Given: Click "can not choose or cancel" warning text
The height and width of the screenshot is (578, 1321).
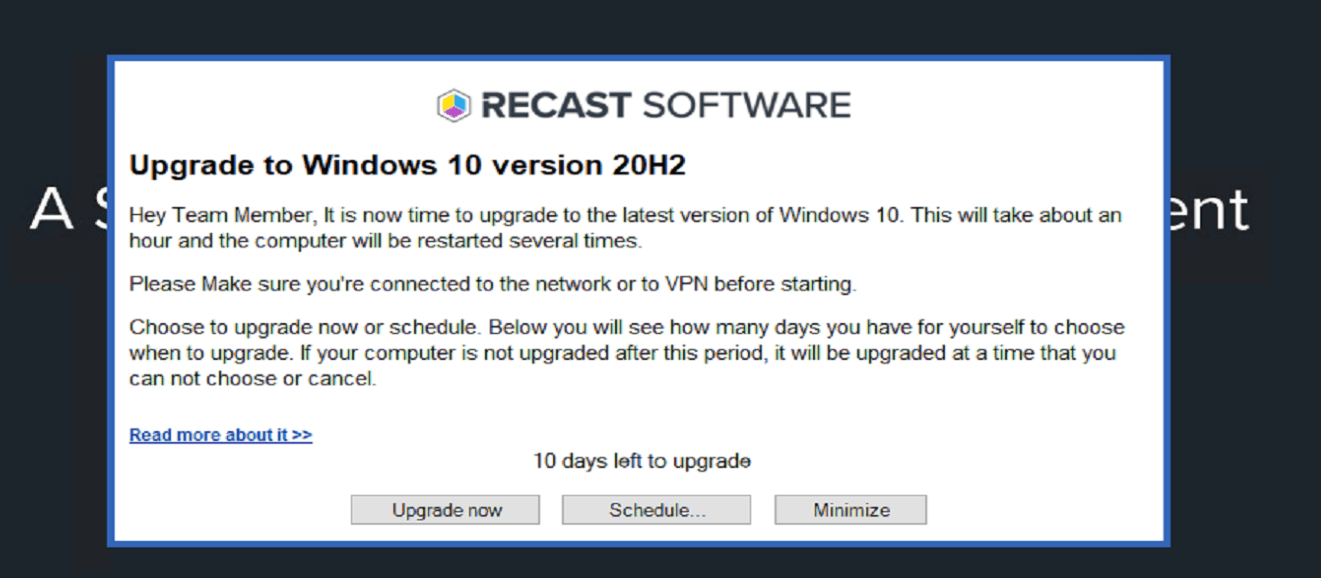Looking at the screenshot, I should pyautogui.click(x=252, y=379).
